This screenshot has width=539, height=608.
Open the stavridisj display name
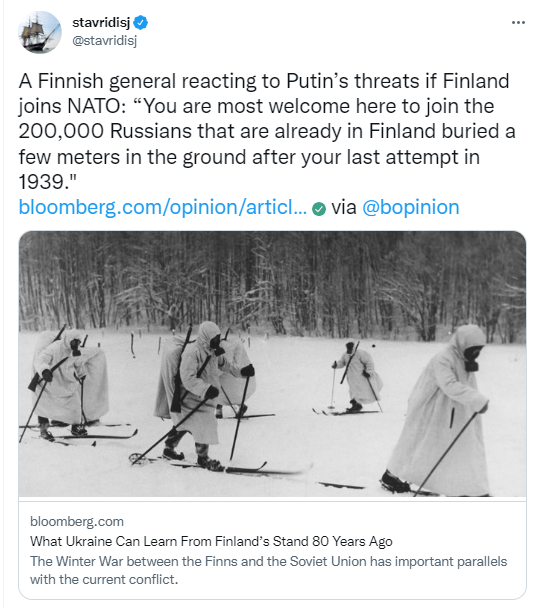click(x=101, y=22)
